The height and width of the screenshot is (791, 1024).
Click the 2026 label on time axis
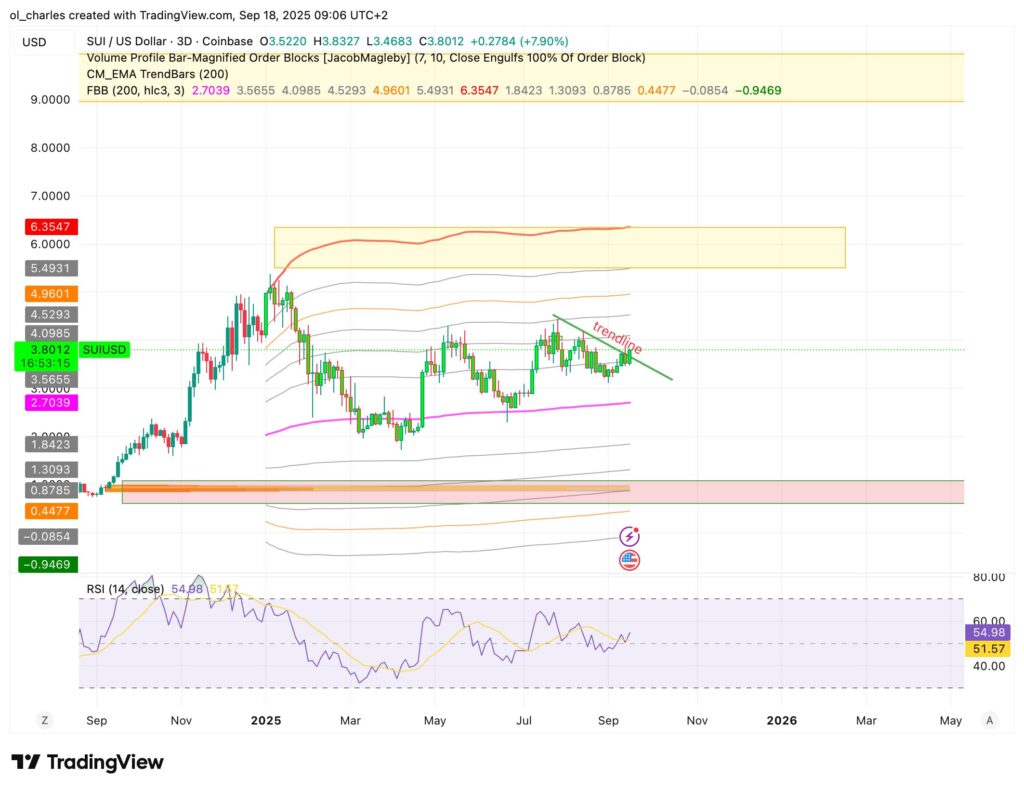pos(781,720)
